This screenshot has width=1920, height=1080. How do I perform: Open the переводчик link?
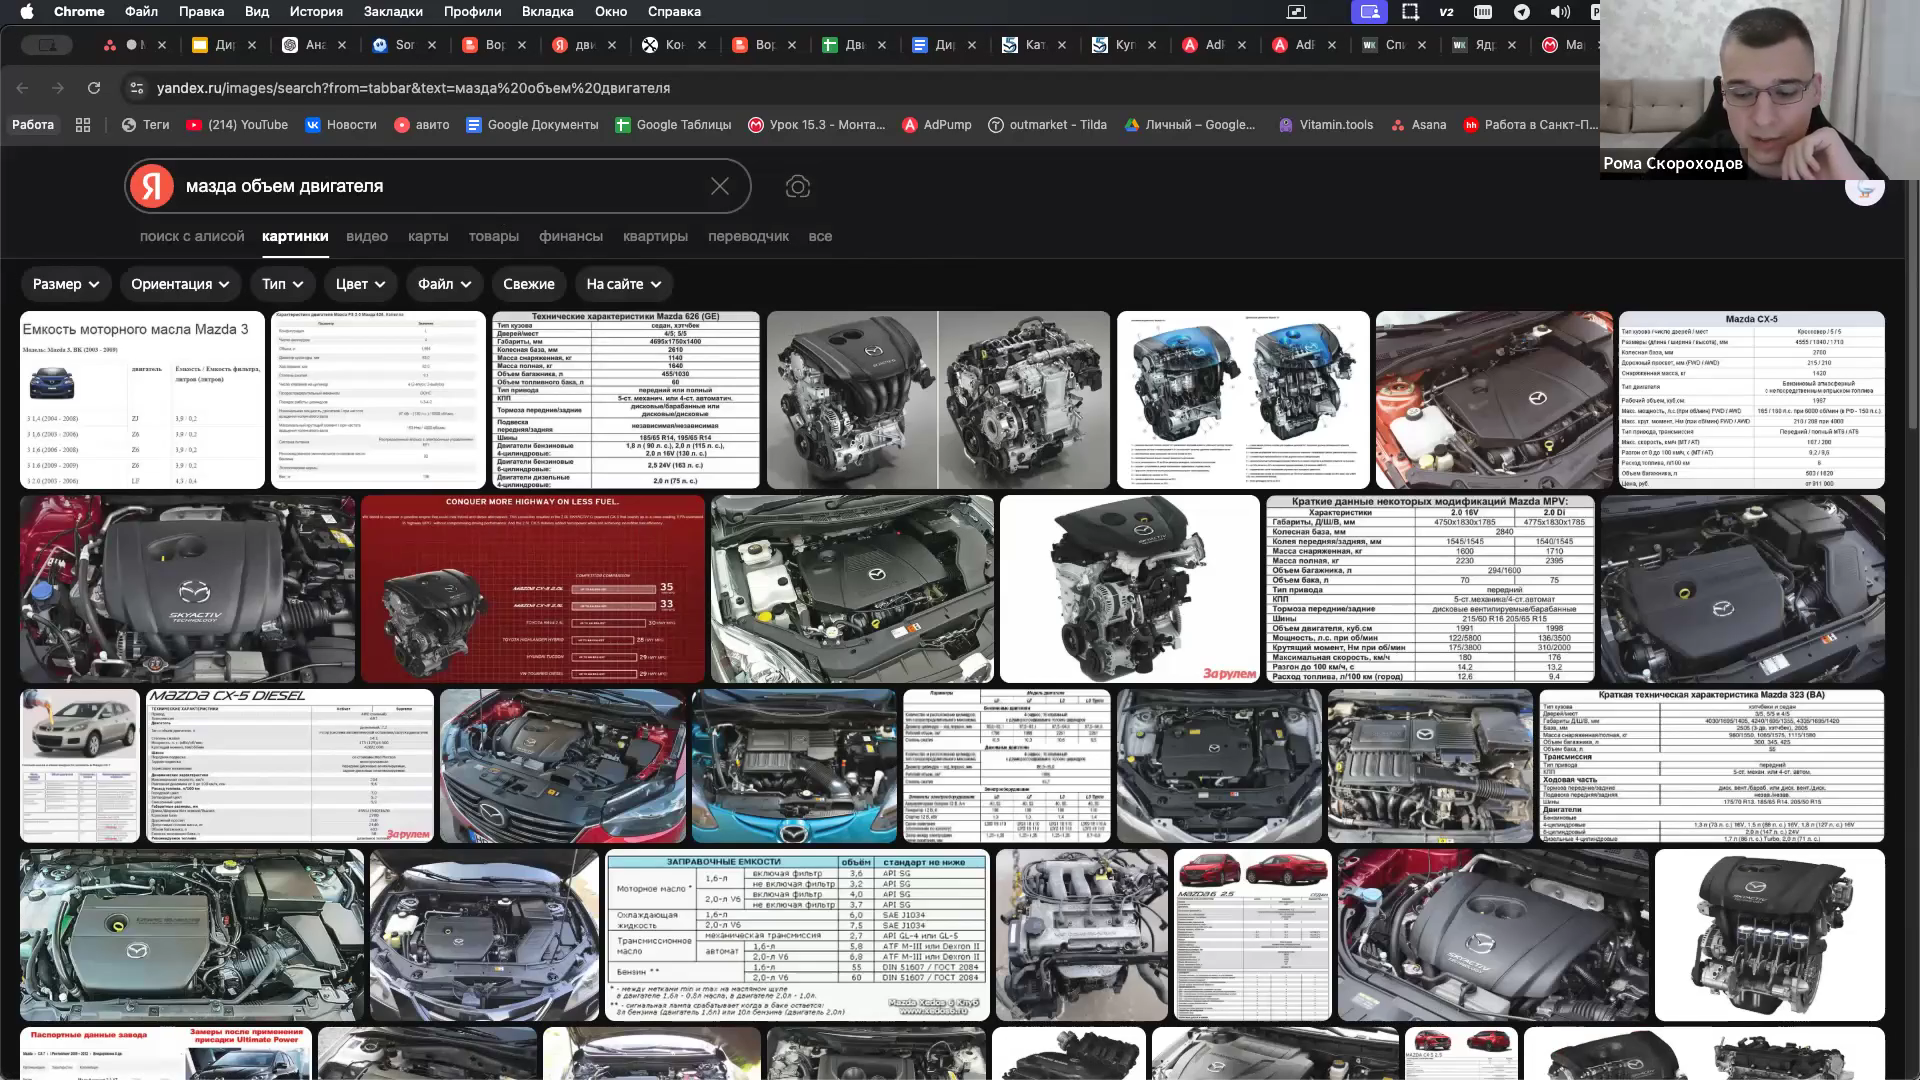pos(748,237)
